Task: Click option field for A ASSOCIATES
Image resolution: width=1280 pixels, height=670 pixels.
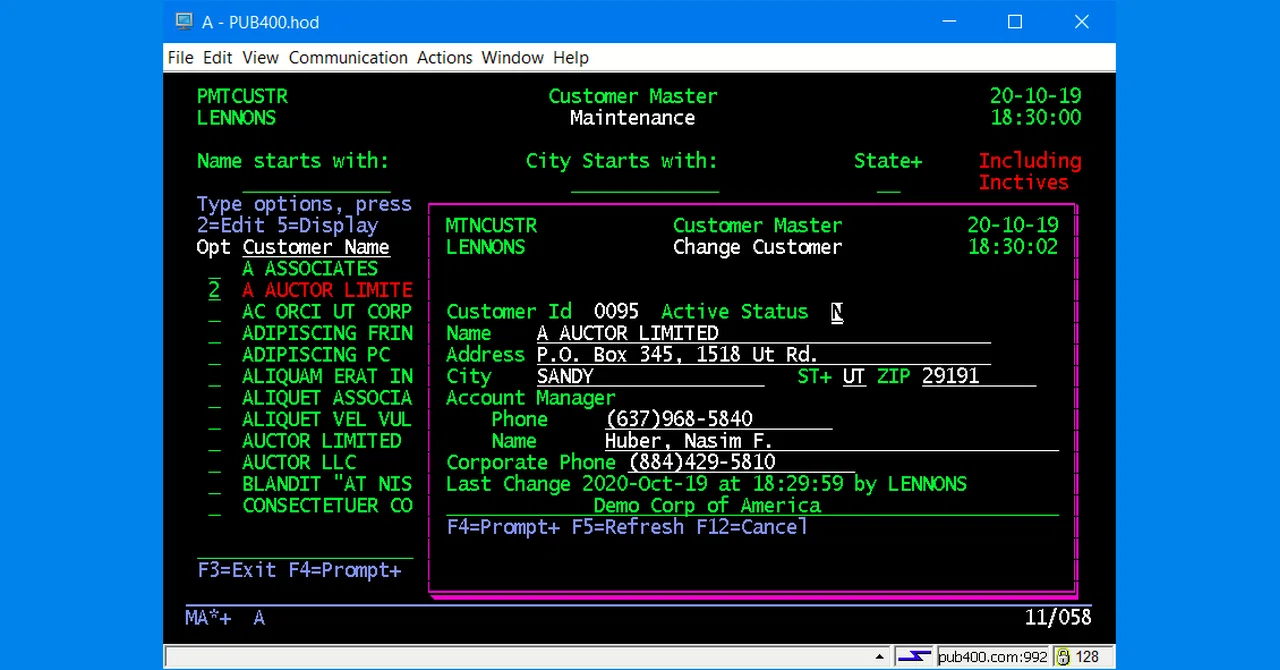Action: [214, 269]
